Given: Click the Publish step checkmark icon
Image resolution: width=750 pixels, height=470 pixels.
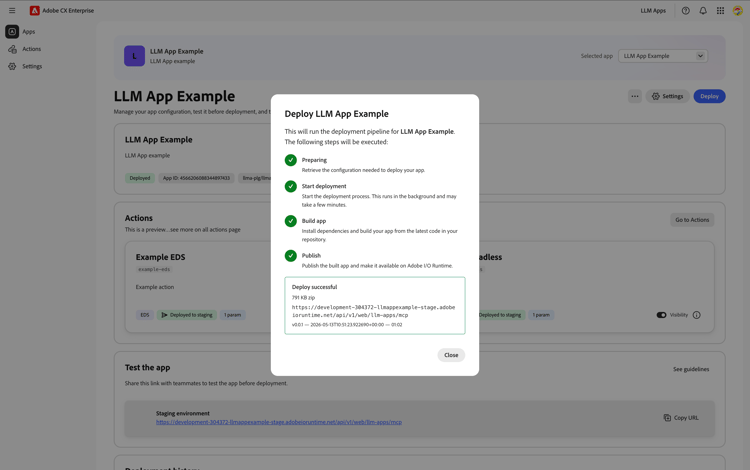Looking at the screenshot, I should coord(291,256).
